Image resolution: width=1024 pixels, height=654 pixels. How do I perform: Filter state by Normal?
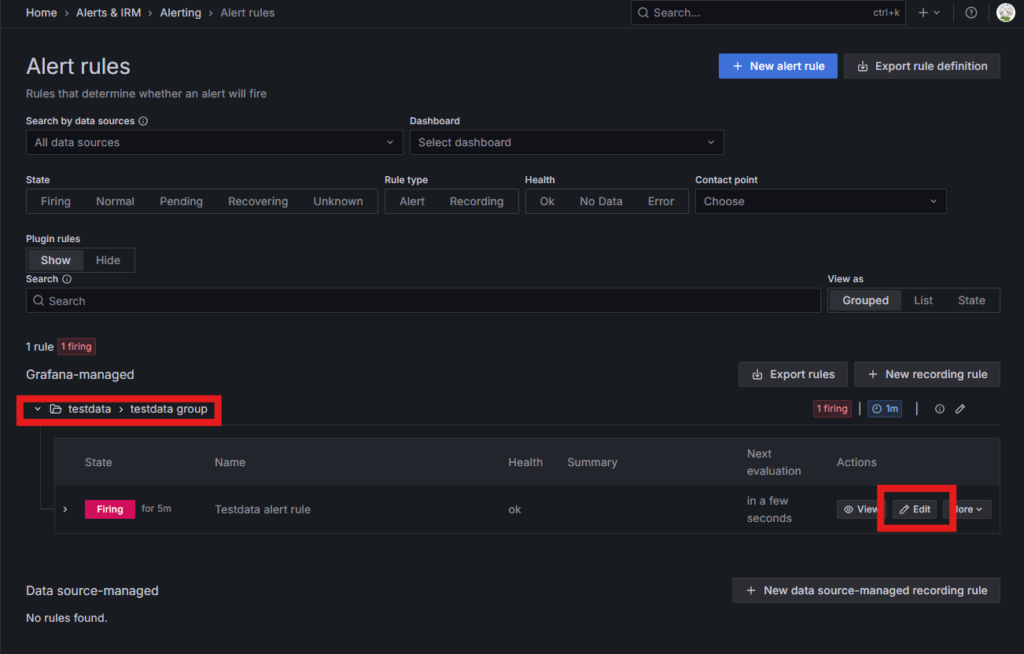coord(115,201)
